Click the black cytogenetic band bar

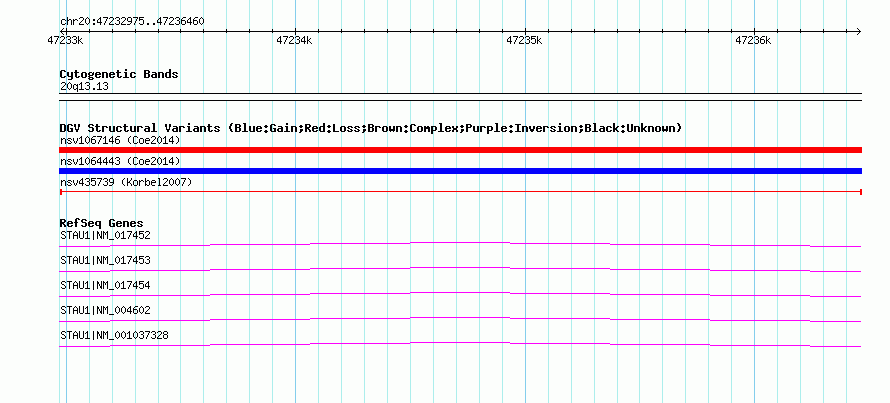460,97
